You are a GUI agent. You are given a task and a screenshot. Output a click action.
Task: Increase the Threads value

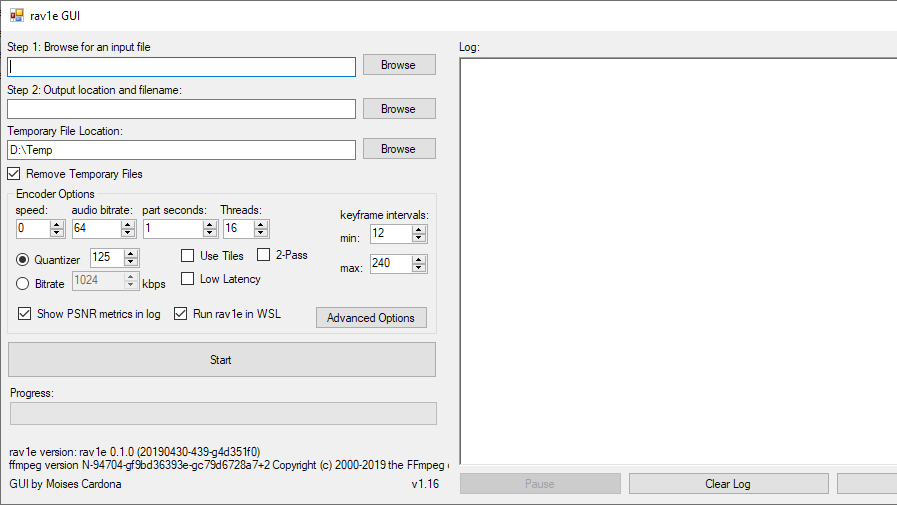click(x=261, y=225)
